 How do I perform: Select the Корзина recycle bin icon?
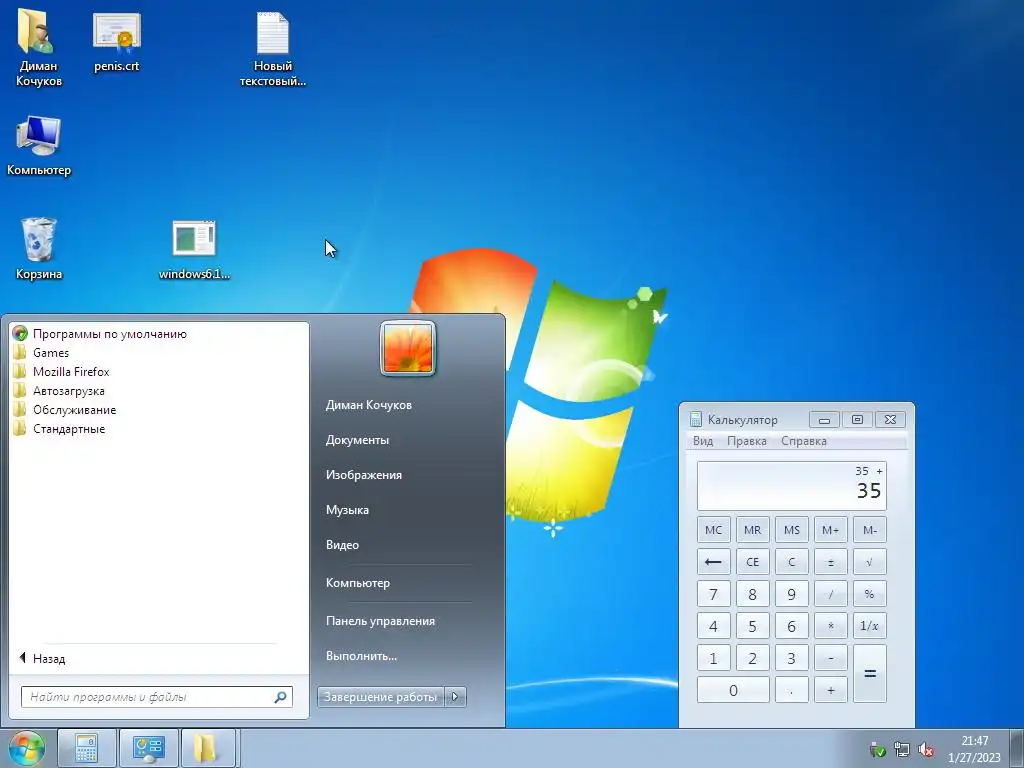pos(39,248)
